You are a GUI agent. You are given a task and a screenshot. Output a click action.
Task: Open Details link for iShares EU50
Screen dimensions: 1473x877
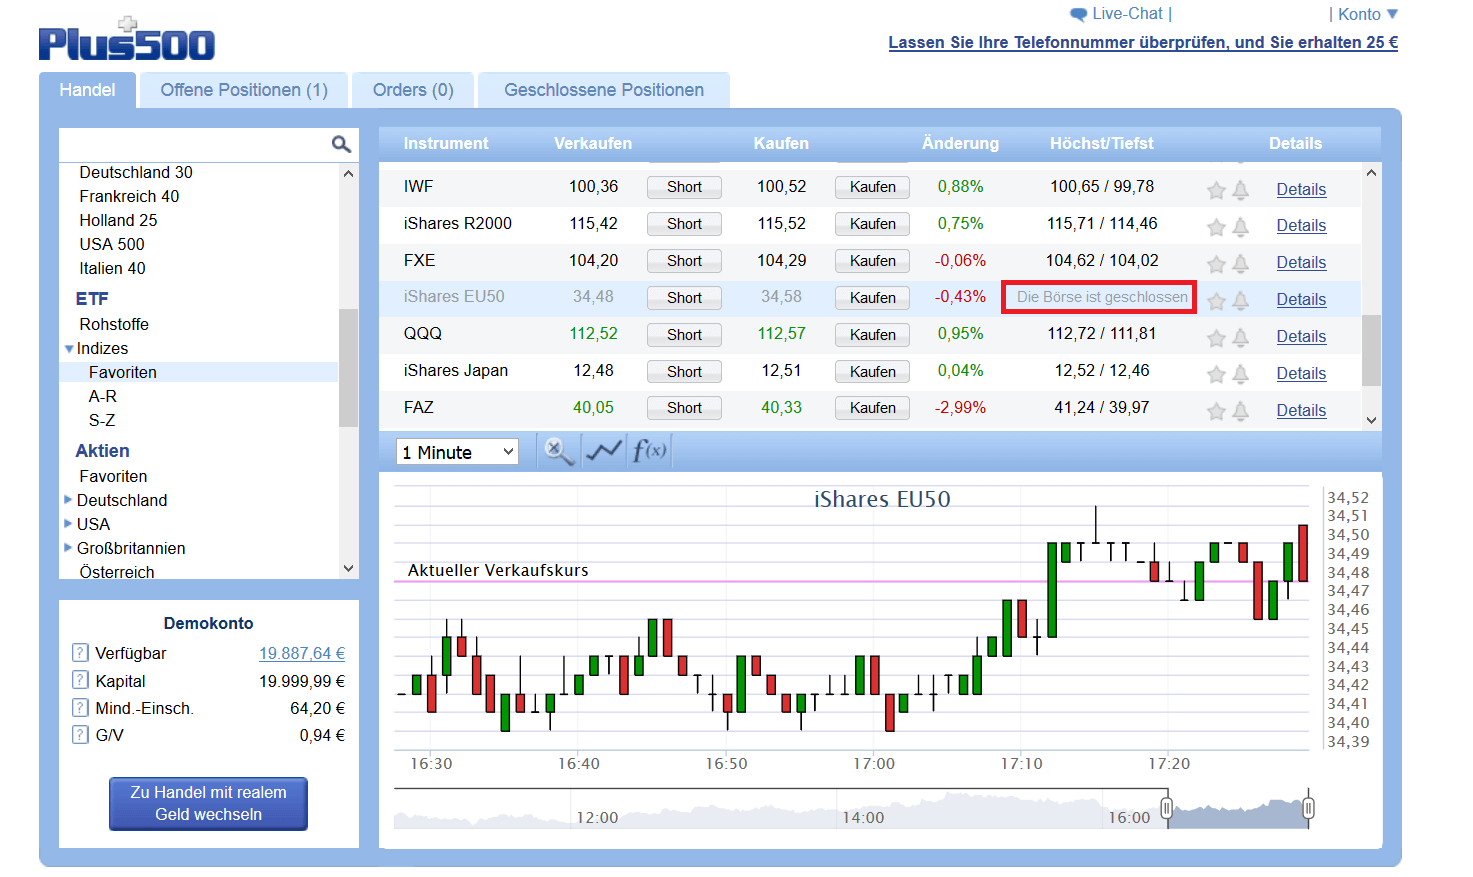pos(1301,299)
